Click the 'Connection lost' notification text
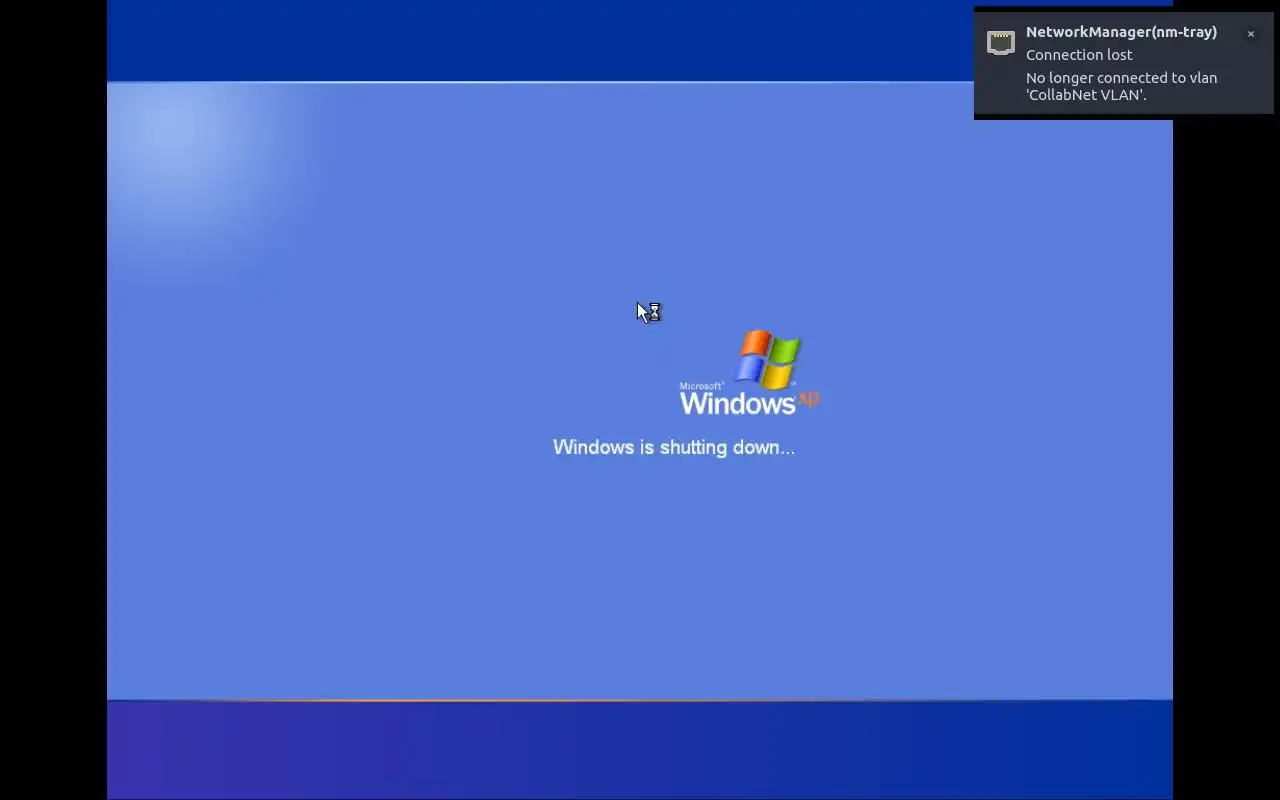The image size is (1280, 800). [1079, 55]
